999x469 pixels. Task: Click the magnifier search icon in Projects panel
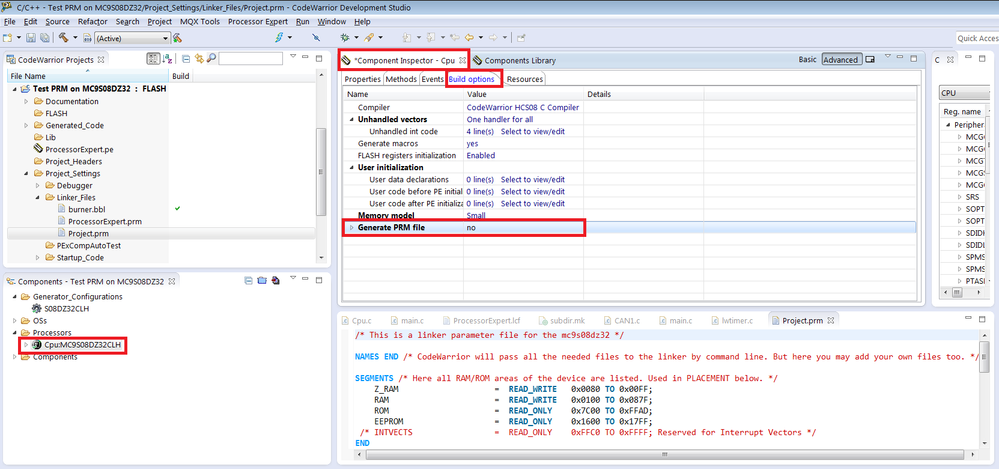(x=212, y=59)
